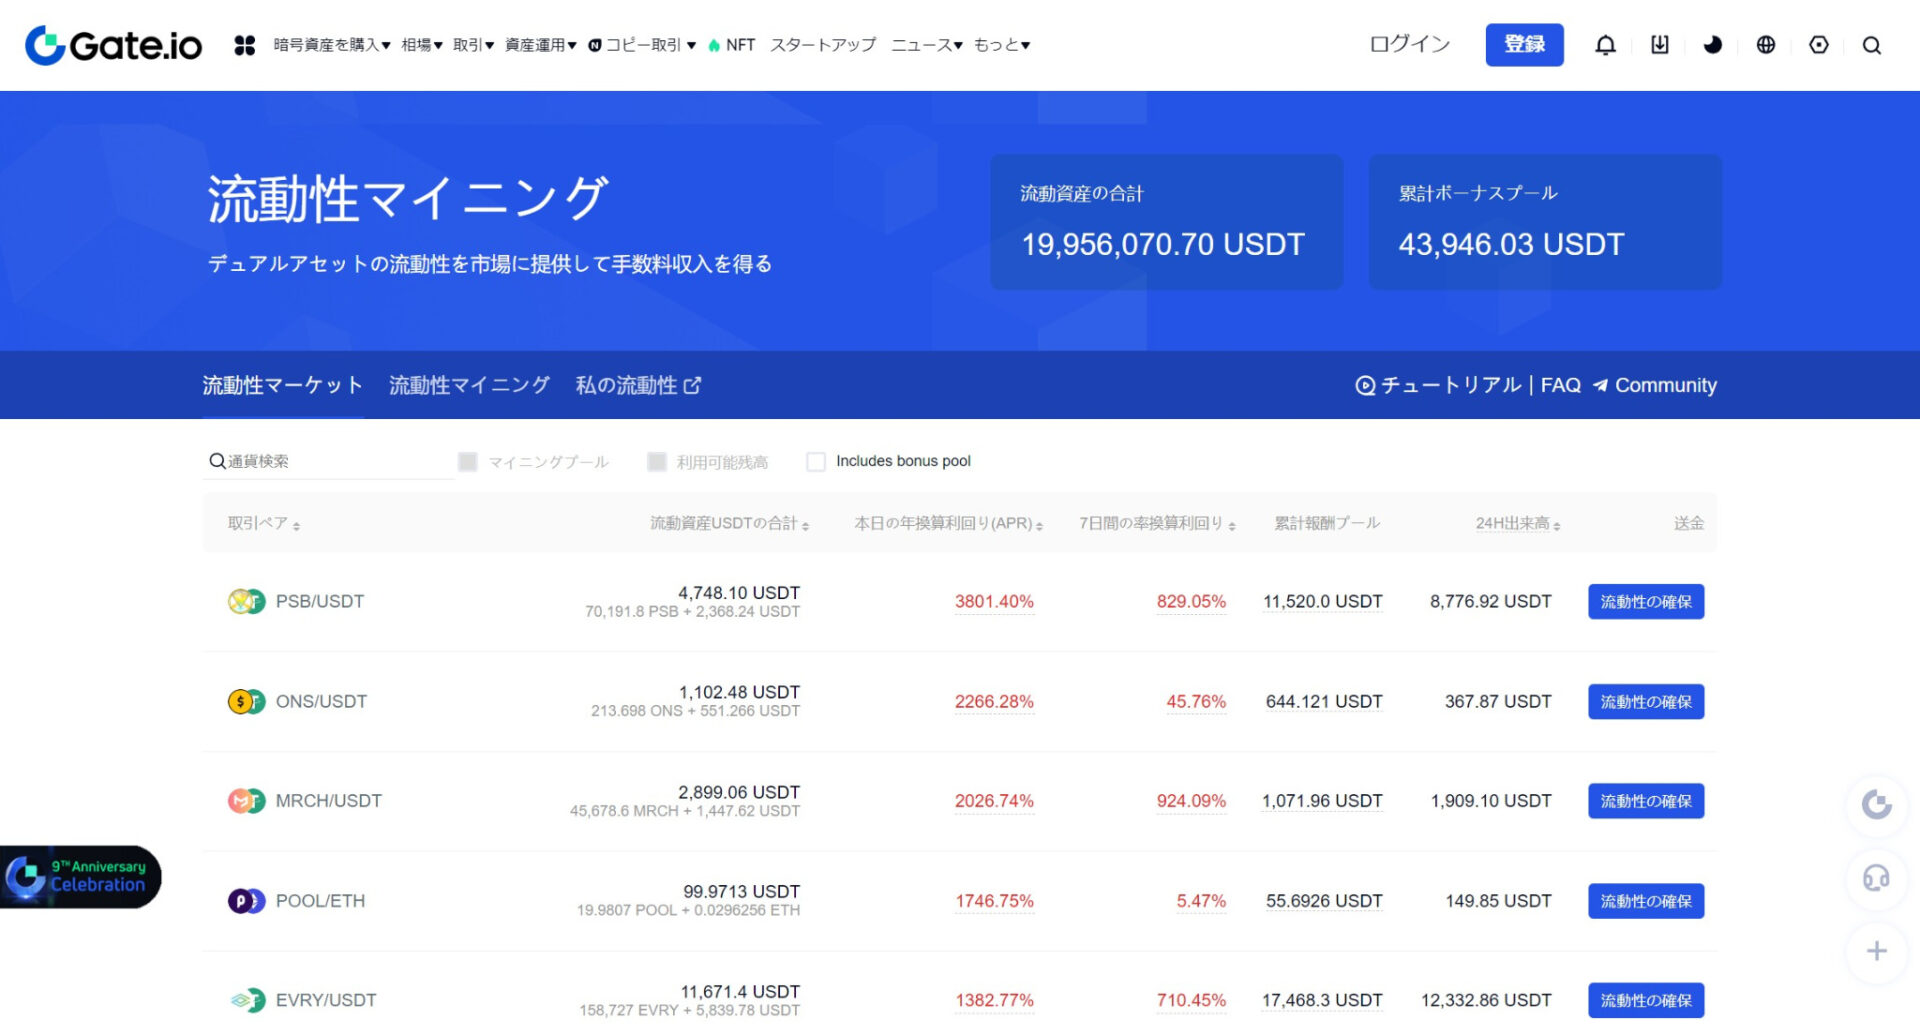Open the FAQ link
This screenshot has width=1920, height=1035.
coord(1560,386)
